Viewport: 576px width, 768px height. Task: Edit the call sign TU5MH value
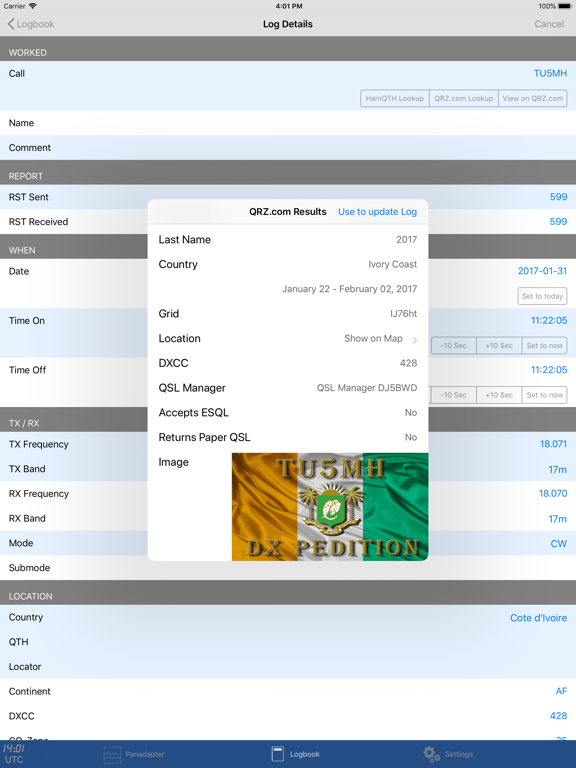[x=550, y=73]
